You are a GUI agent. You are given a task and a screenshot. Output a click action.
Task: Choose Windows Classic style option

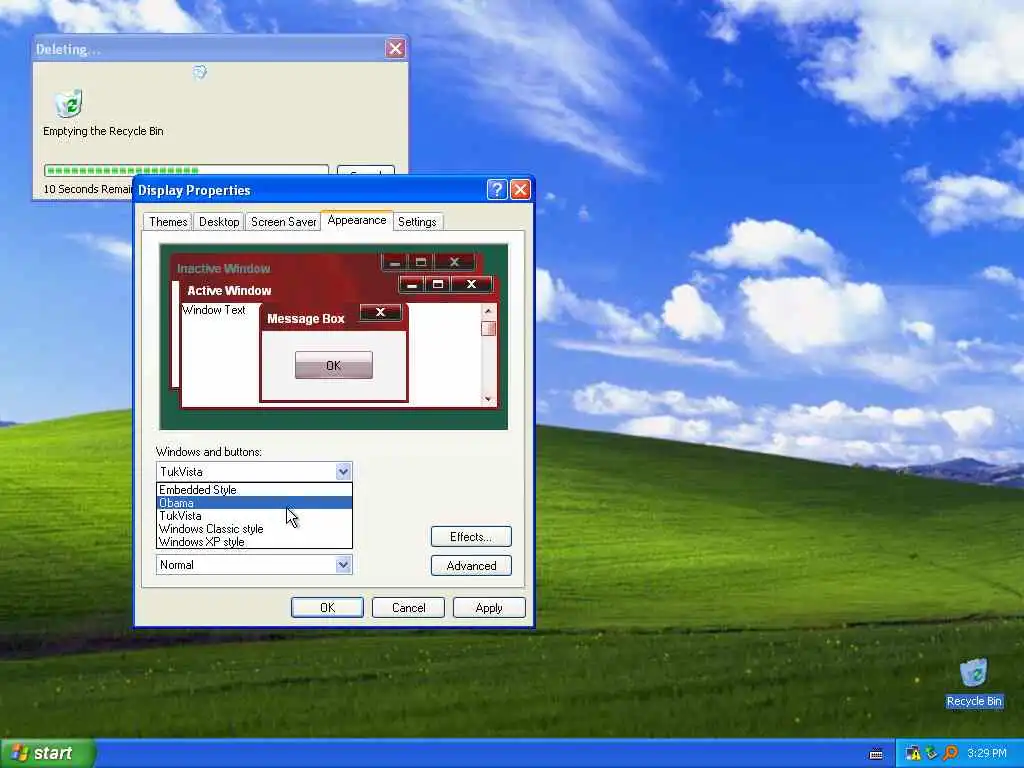[x=254, y=529]
